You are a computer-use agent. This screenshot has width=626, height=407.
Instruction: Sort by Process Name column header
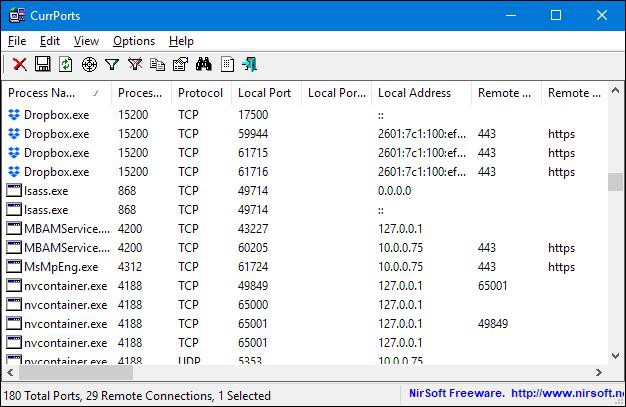coord(57,93)
